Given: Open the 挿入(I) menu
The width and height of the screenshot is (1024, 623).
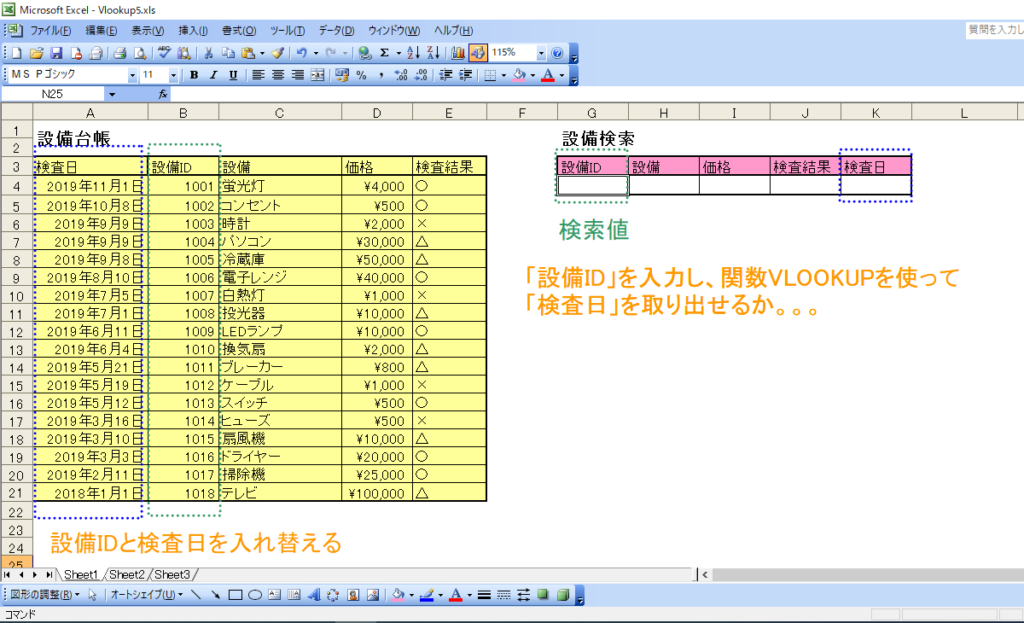Looking at the screenshot, I should 194,30.
